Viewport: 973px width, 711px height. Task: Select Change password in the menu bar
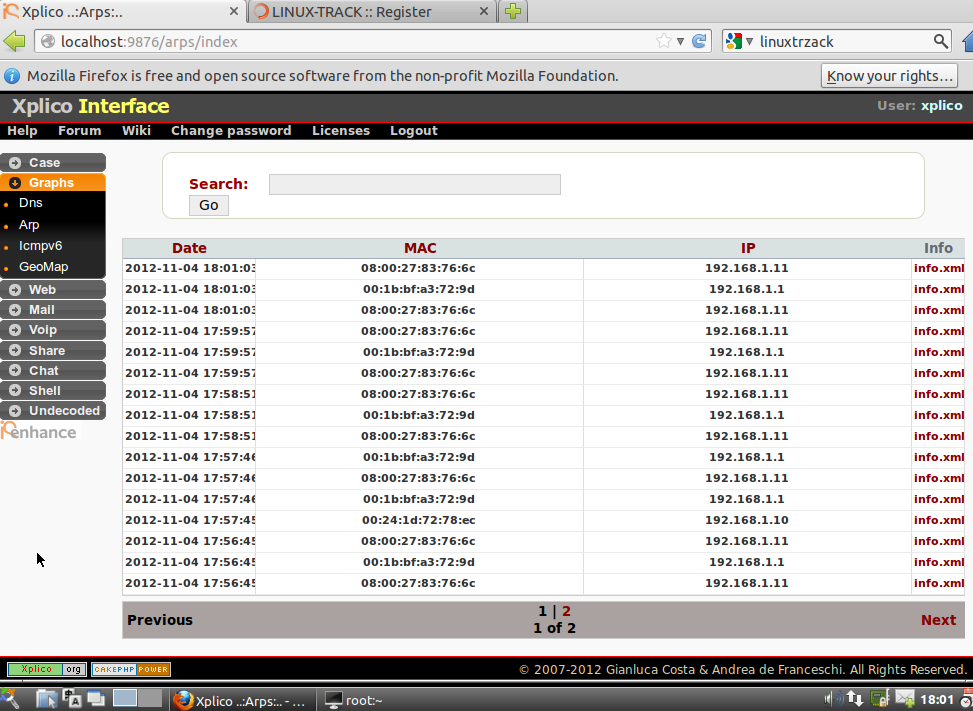point(231,131)
